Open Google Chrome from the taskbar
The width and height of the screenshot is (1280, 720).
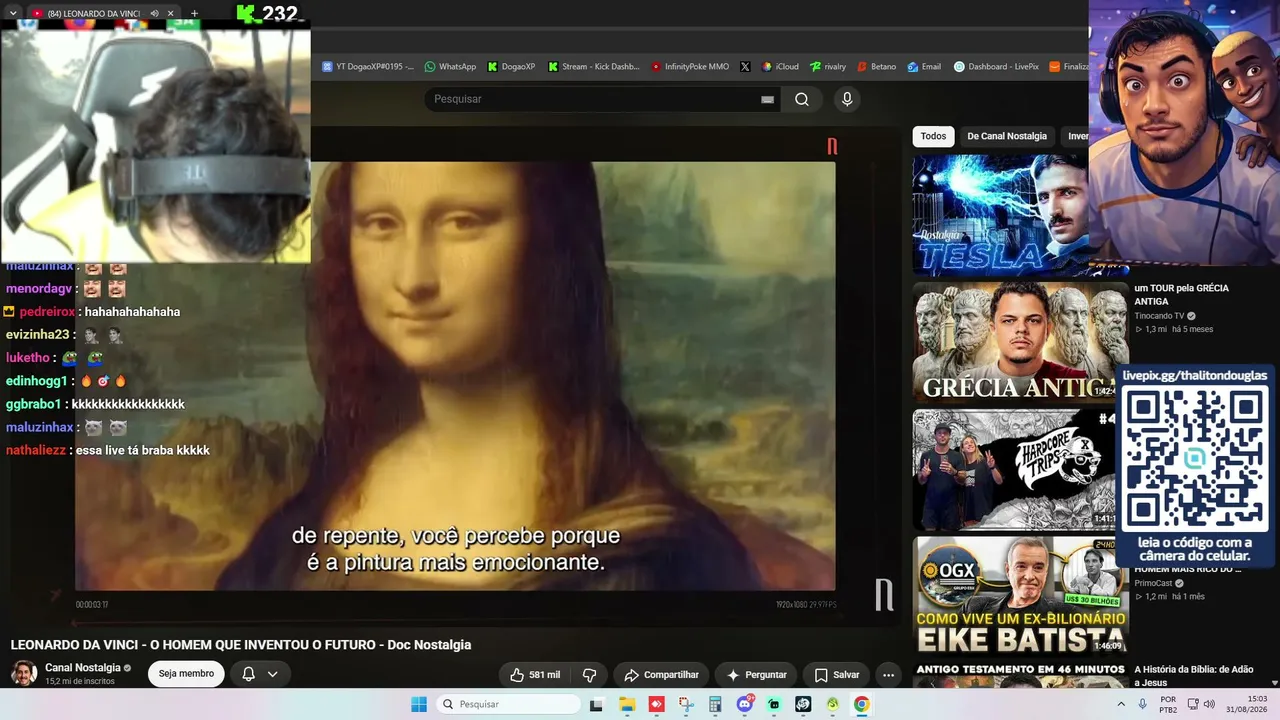pos(862,704)
